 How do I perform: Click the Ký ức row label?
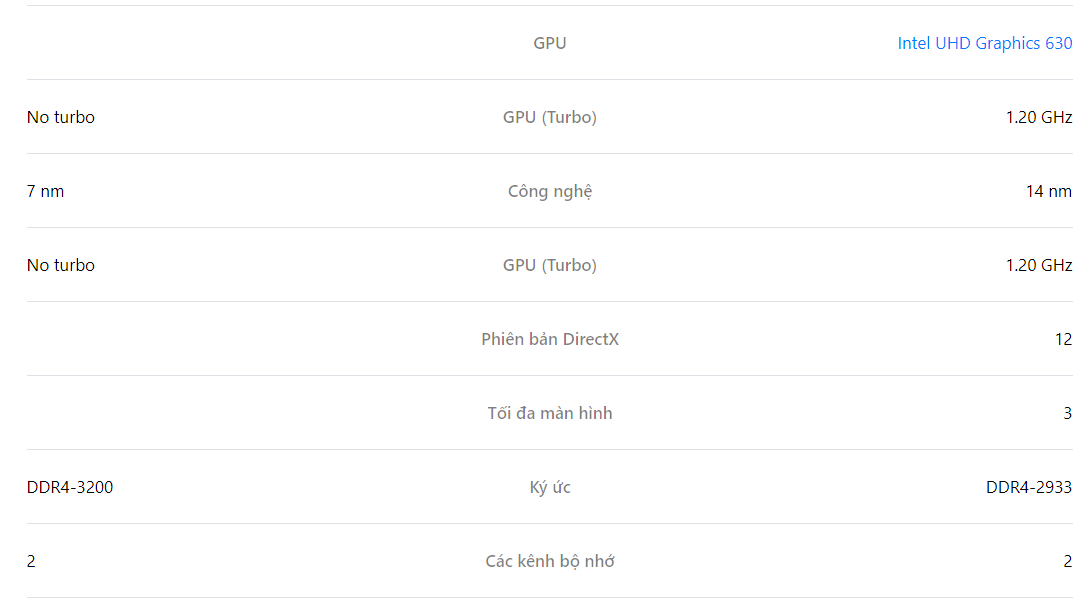550,487
